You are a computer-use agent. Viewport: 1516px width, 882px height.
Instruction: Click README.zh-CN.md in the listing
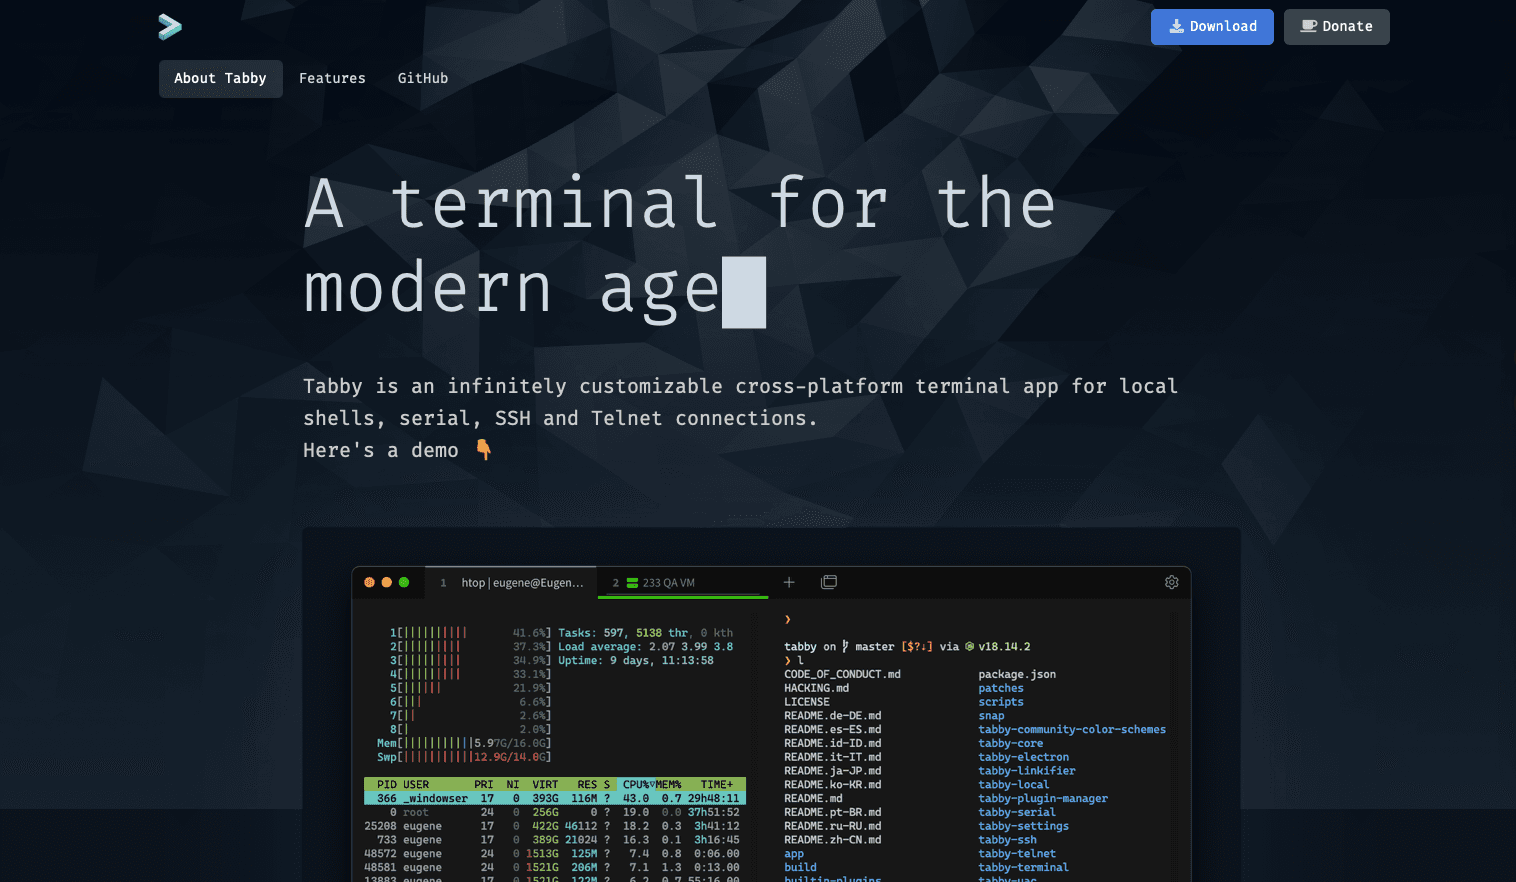click(833, 840)
